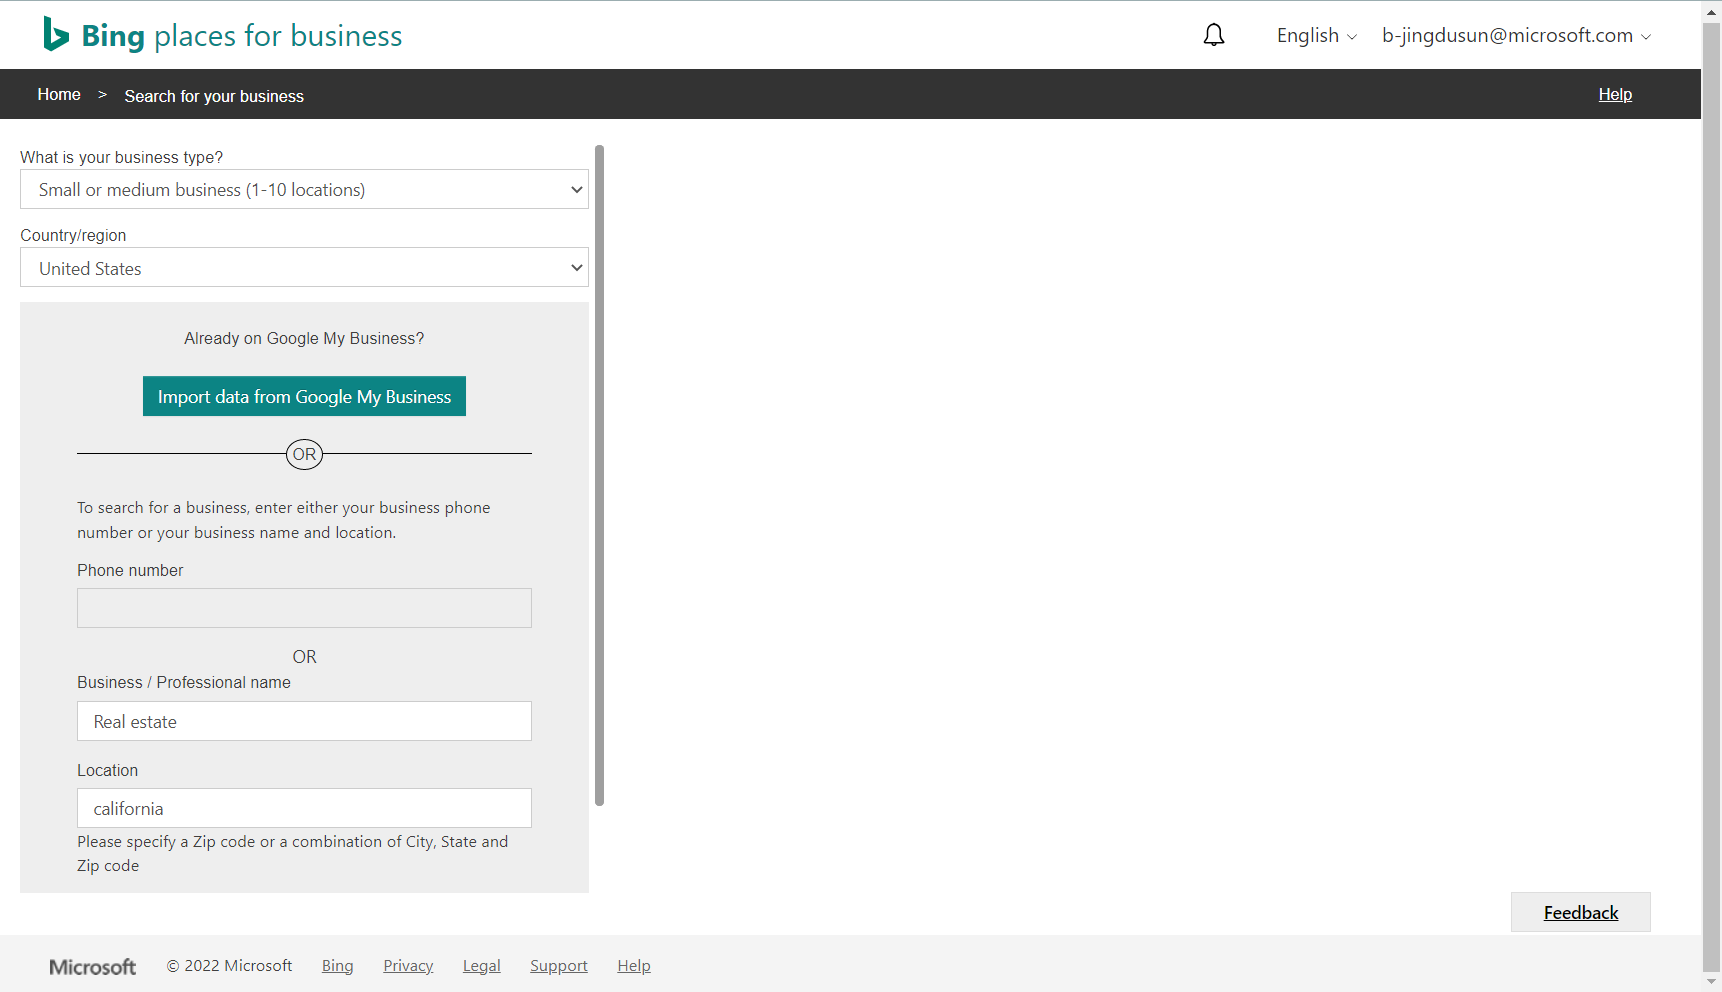Open the Legal footer link

pyautogui.click(x=481, y=966)
